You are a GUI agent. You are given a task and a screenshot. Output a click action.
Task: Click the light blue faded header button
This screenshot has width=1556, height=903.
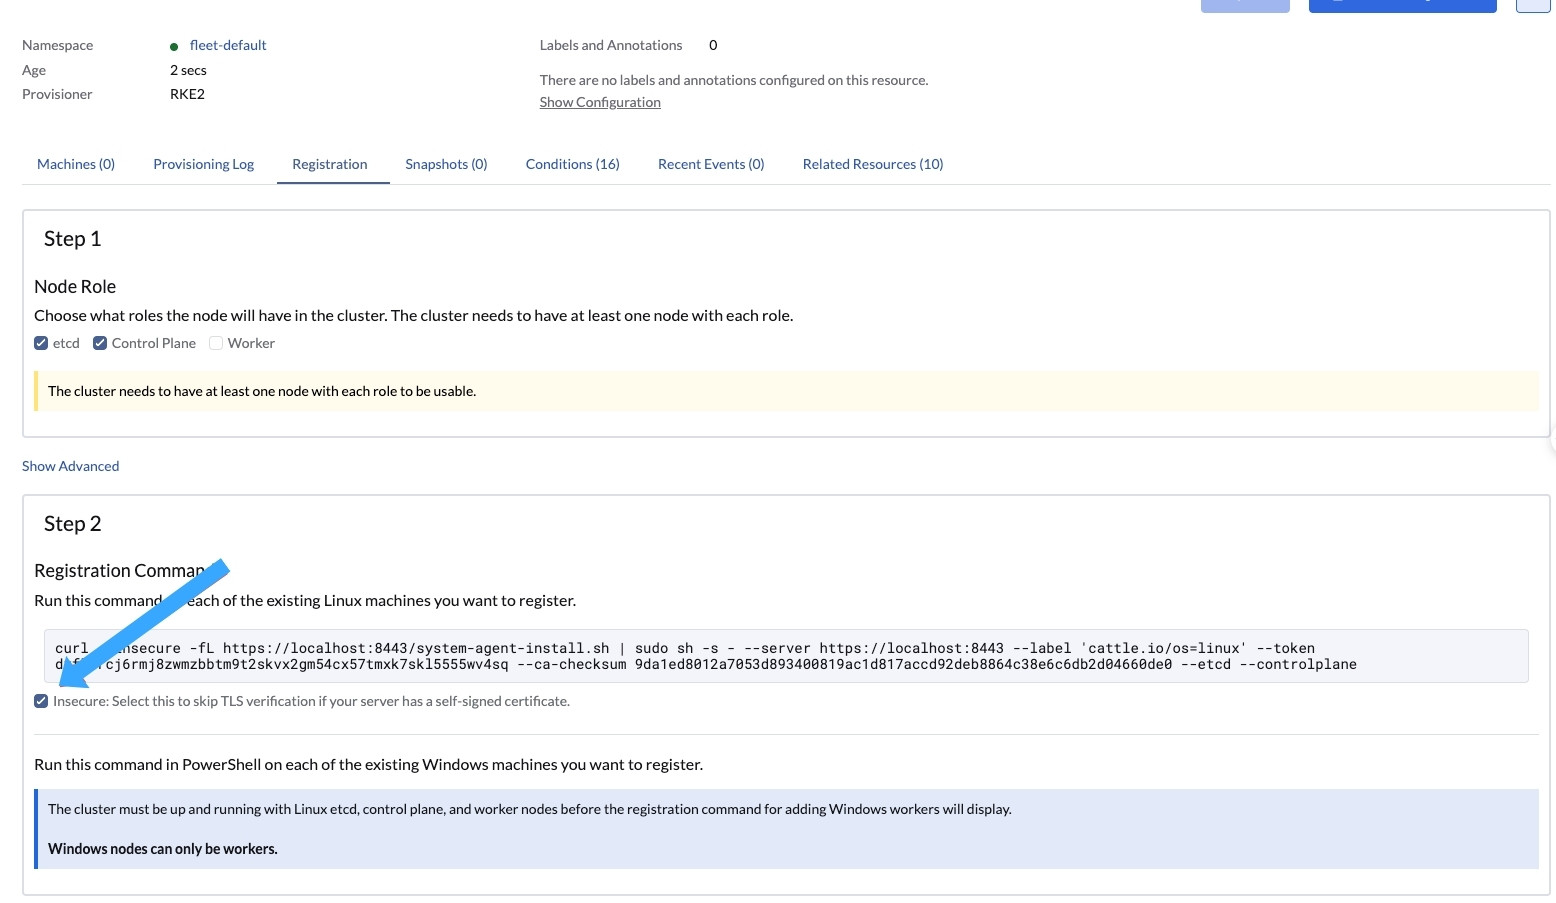(1245, 5)
